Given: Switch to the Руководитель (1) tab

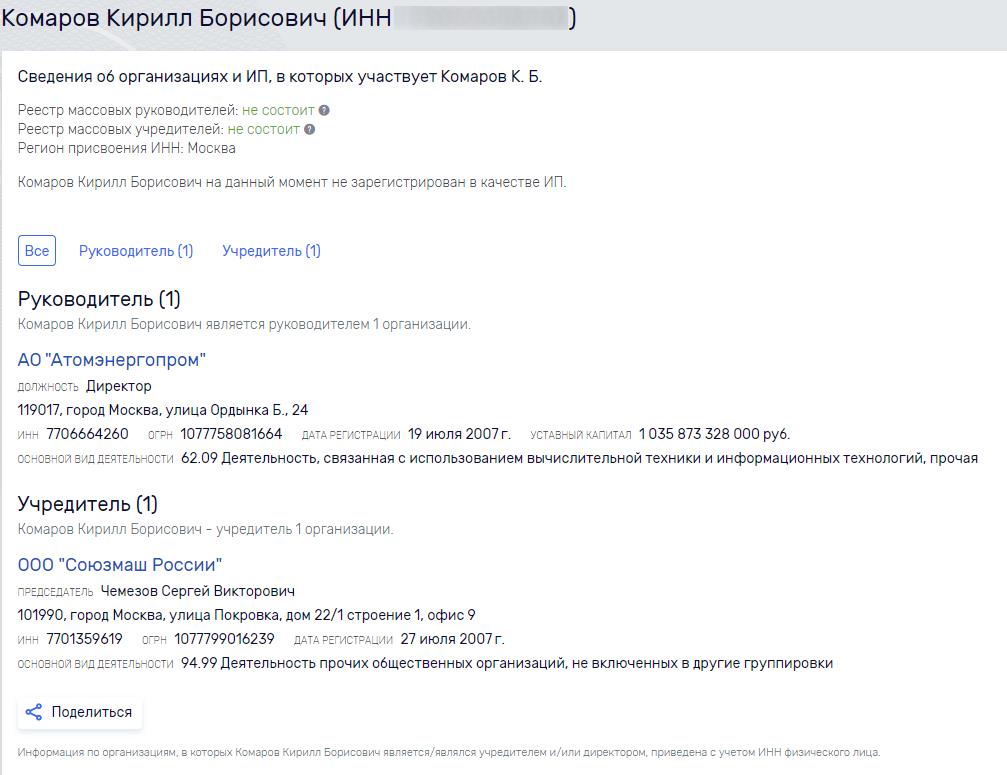Looking at the screenshot, I should pyautogui.click(x=136, y=251).
